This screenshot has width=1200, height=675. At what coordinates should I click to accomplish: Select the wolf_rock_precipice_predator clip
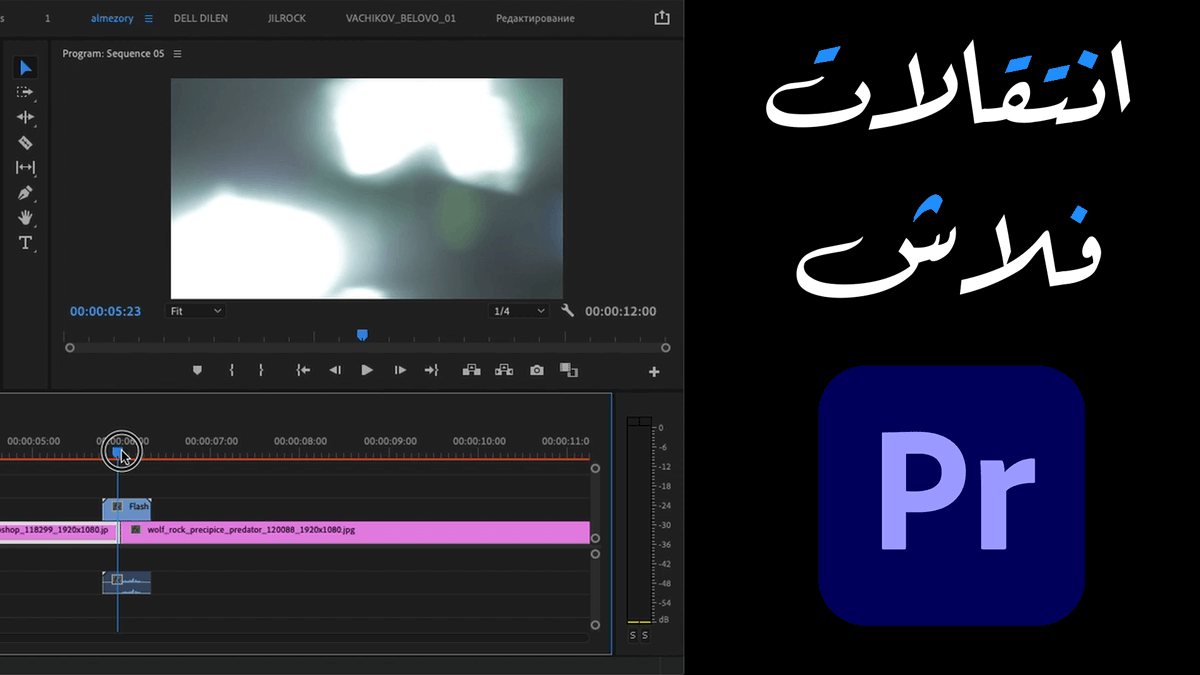(356, 532)
